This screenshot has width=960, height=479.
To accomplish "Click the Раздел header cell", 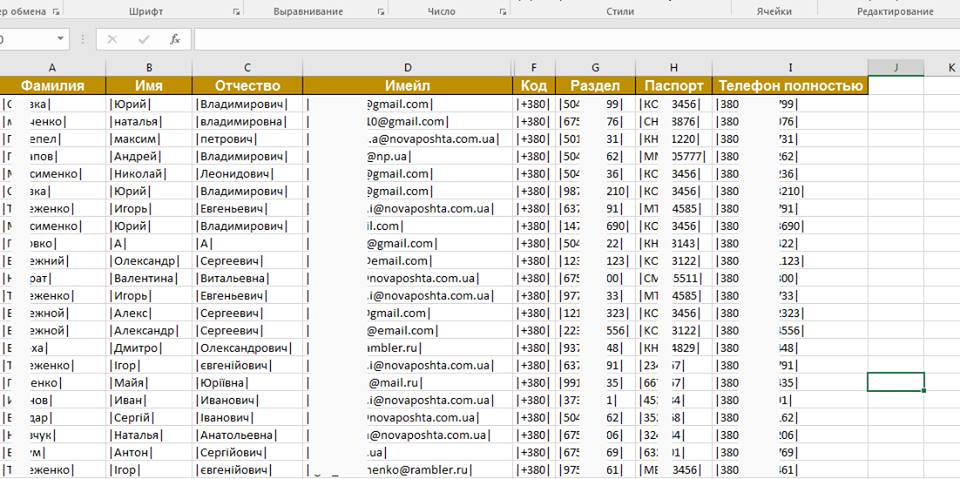I will tap(595, 86).
